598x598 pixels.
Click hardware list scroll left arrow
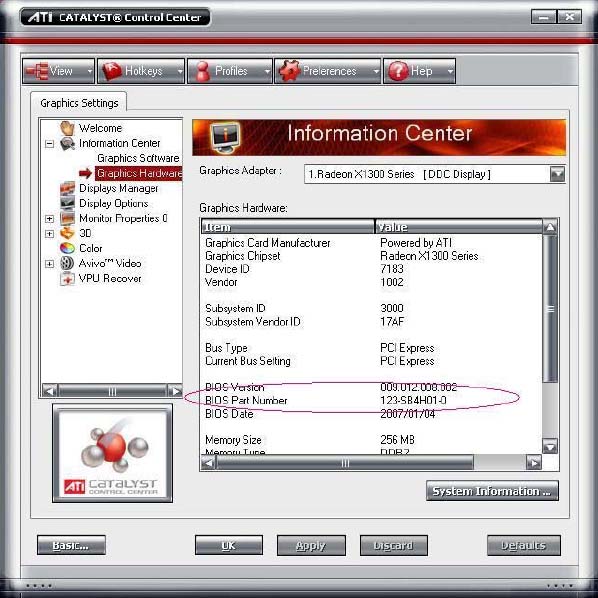pos(208,463)
